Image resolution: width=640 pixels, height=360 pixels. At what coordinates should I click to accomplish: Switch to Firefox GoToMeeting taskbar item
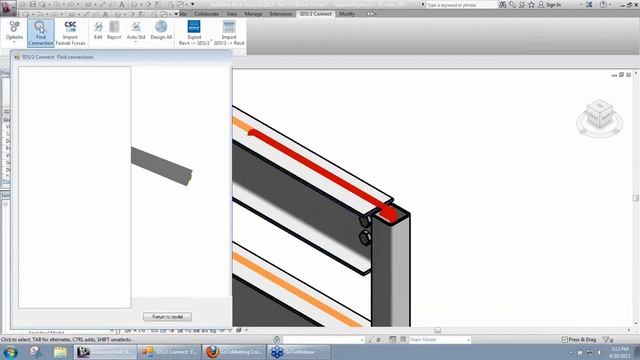pyautogui.click(x=234, y=352)
